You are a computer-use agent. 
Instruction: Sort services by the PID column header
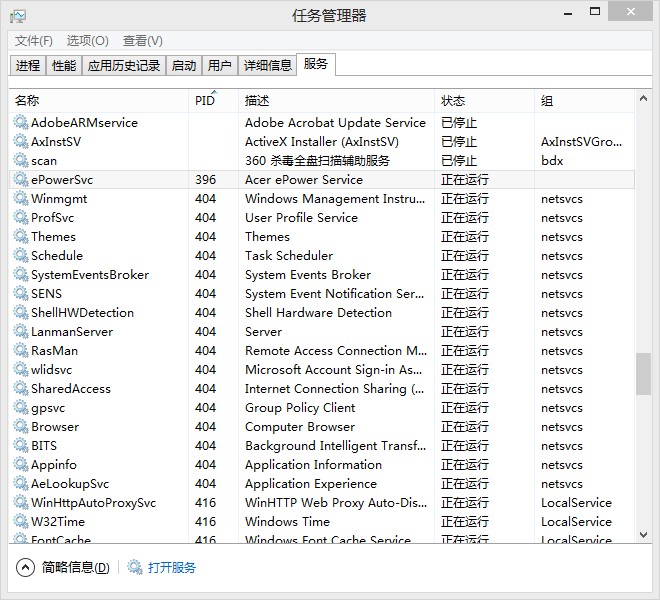tap(205, 101)
